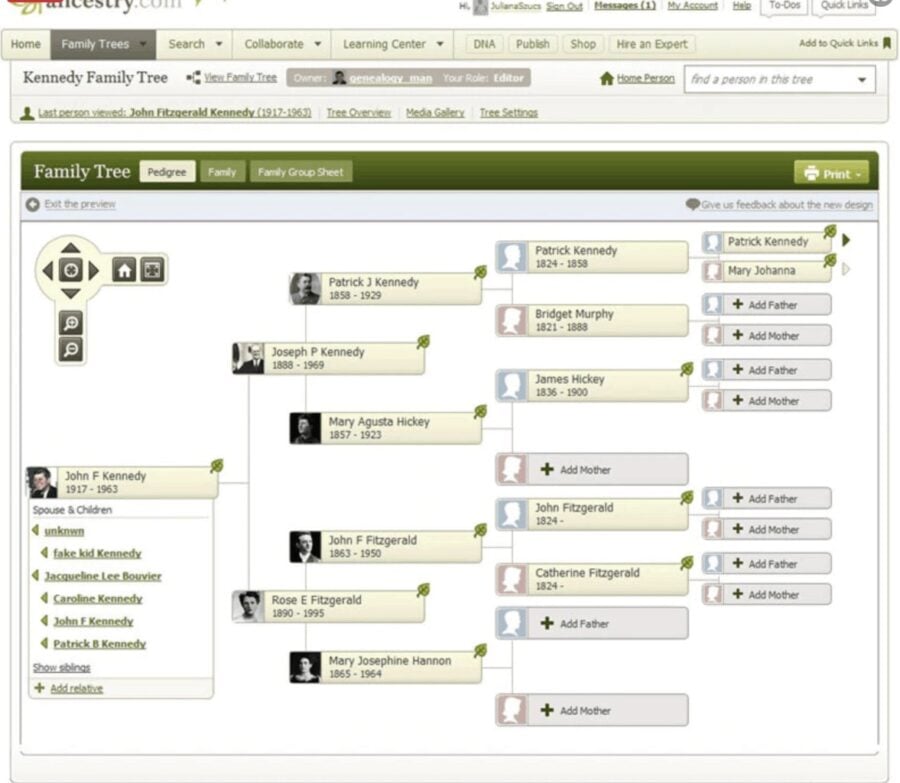Click the home icon in navigation pad
The height and width of the screenshot is (783, 900).
[124, 270]
